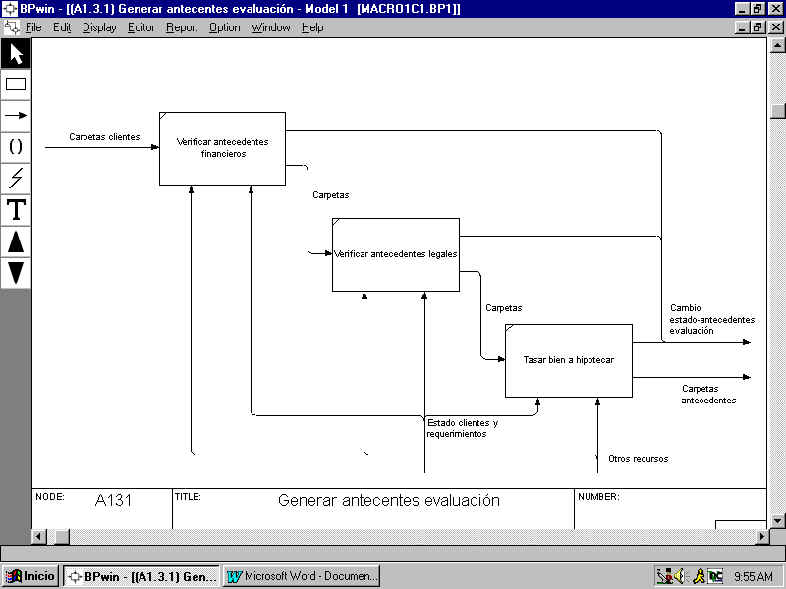Click the Carpetas label beside legales box
Screen dimensions: 786x589
[504, 308]
